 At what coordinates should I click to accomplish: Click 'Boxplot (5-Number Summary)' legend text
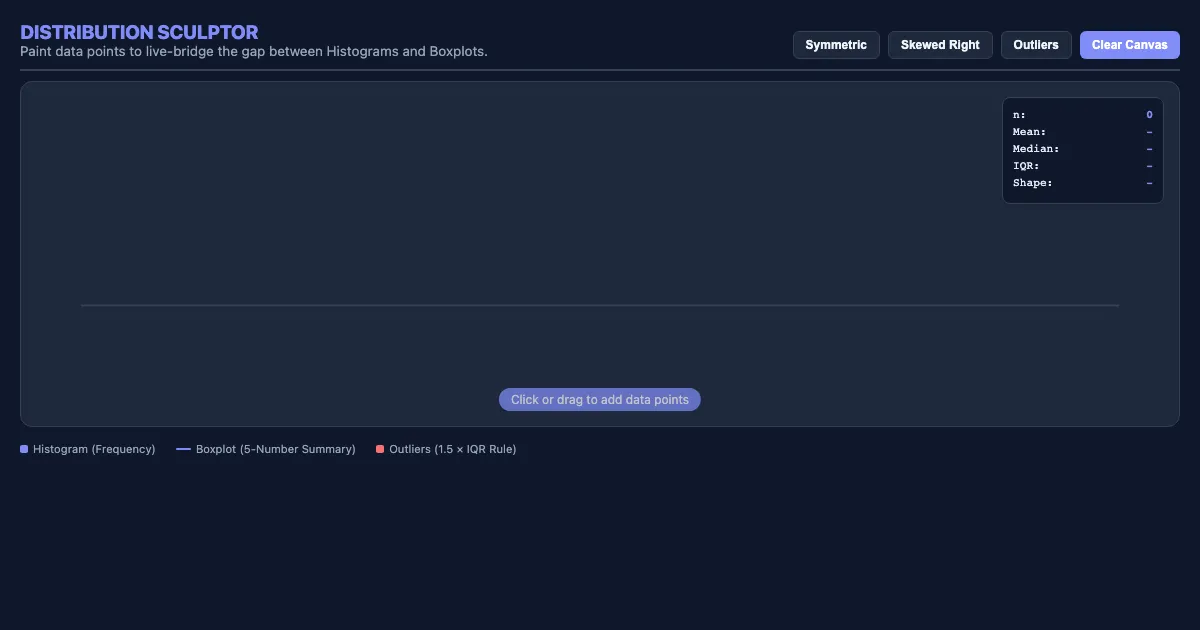276,450
